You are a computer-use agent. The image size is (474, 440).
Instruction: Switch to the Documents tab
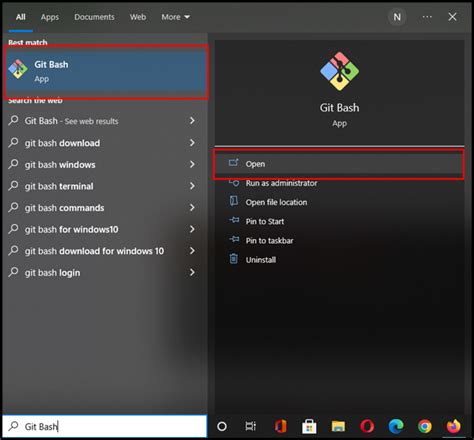(94, 17)
